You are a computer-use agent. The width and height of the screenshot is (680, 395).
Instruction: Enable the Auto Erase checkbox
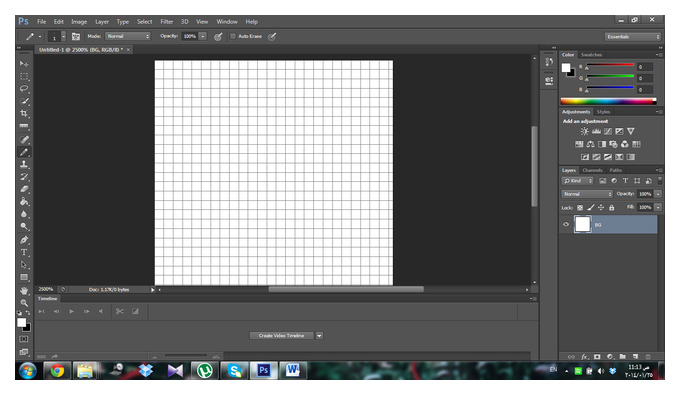232,36
